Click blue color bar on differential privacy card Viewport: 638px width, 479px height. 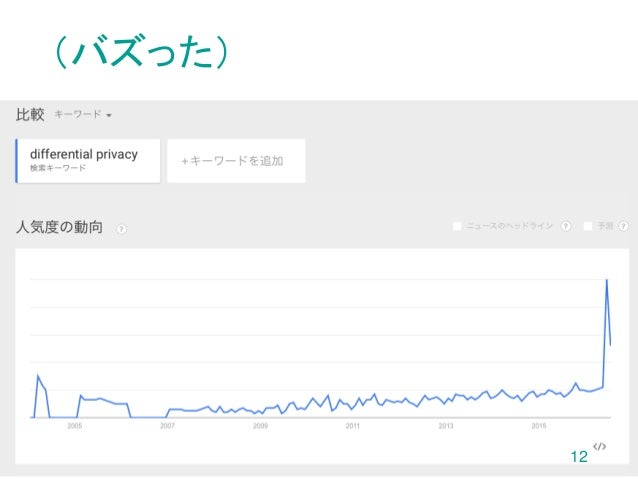pyautogui.click(x=17, y=161)
